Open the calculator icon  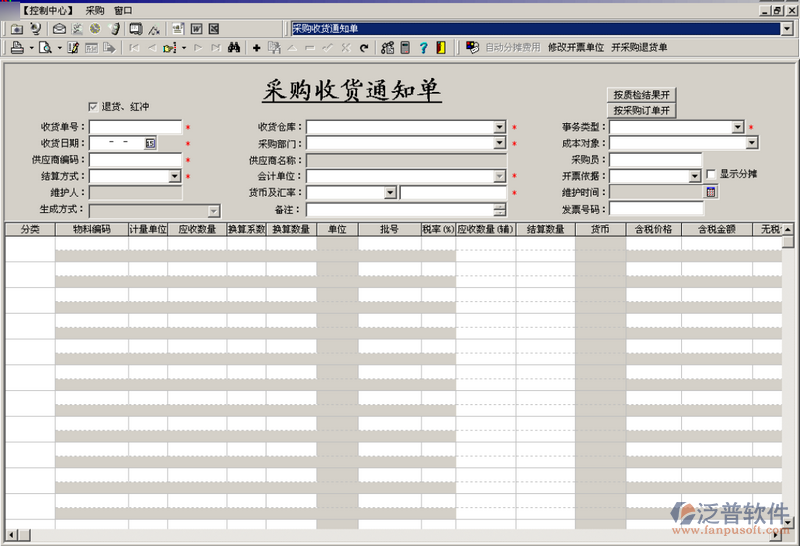[405, 47]
